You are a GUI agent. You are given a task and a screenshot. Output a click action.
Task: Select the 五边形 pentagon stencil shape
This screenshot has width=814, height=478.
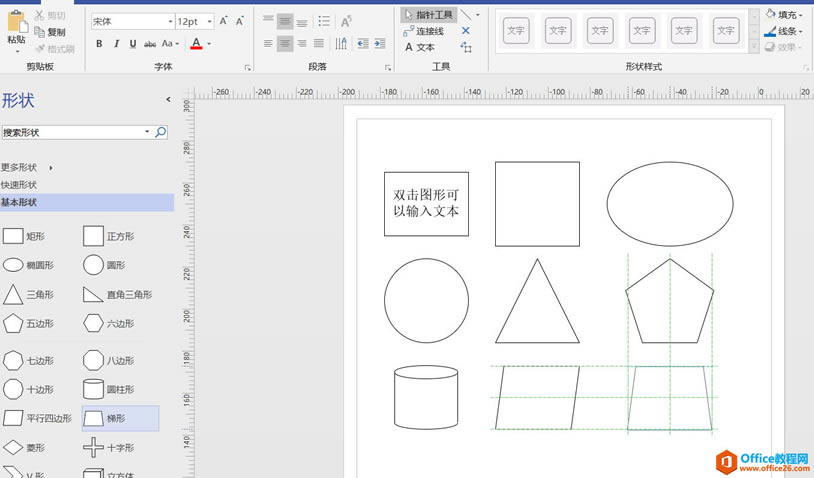point(28,323)
